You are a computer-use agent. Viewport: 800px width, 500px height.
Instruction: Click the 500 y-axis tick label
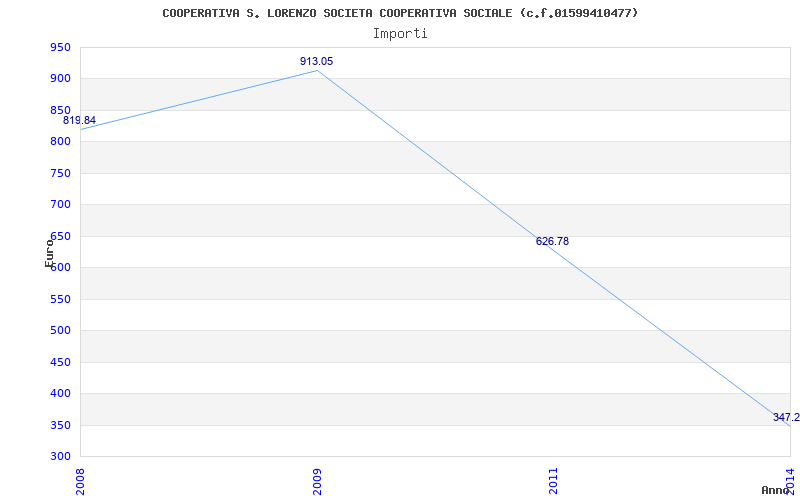tap(60, 330)
